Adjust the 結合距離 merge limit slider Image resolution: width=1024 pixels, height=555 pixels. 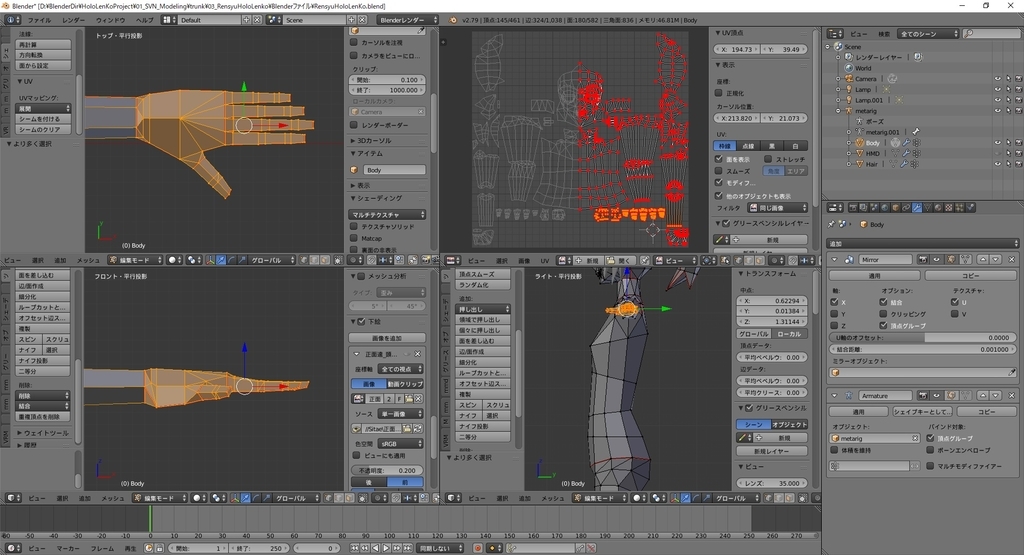[x=923, y=349]
